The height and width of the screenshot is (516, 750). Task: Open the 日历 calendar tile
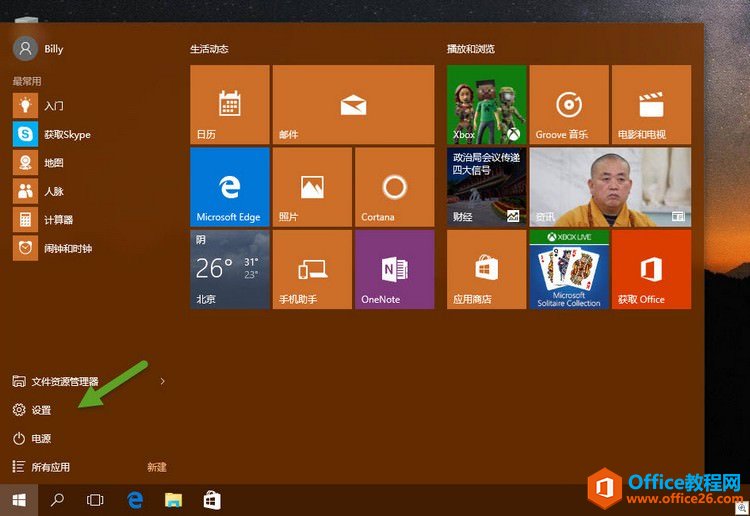[230, 105]
